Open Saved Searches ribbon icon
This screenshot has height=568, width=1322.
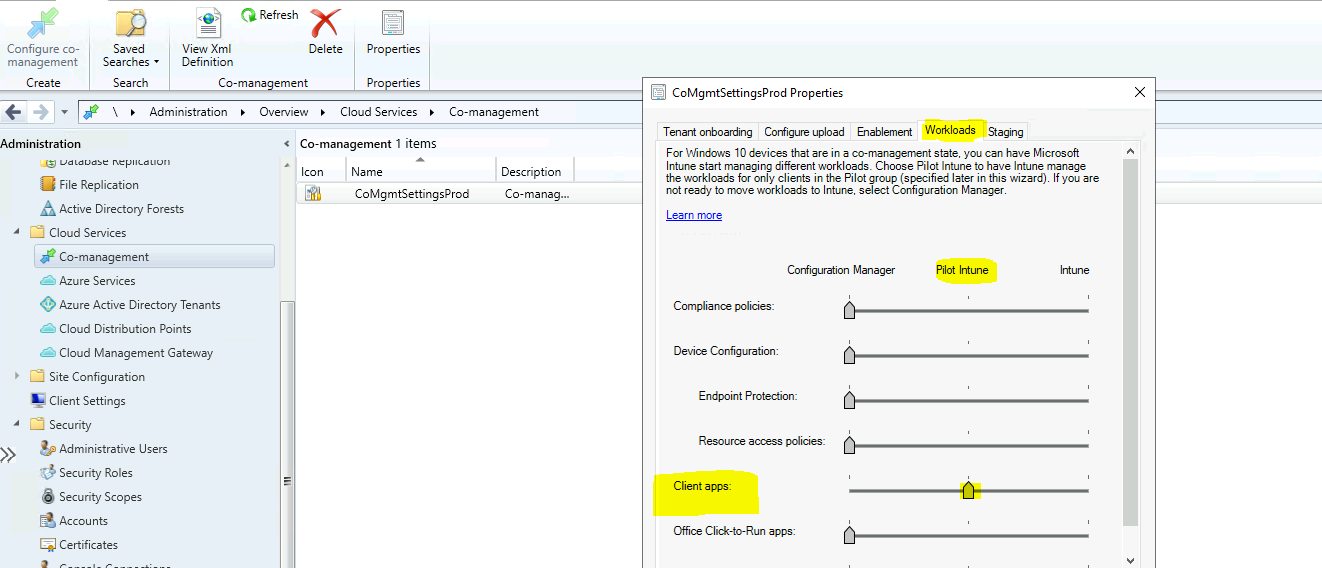click(x=130, y=23)
